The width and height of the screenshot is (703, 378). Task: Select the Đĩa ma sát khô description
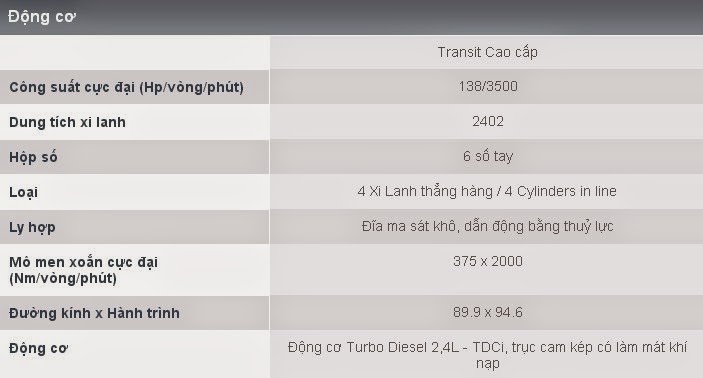tap(487, 226)
